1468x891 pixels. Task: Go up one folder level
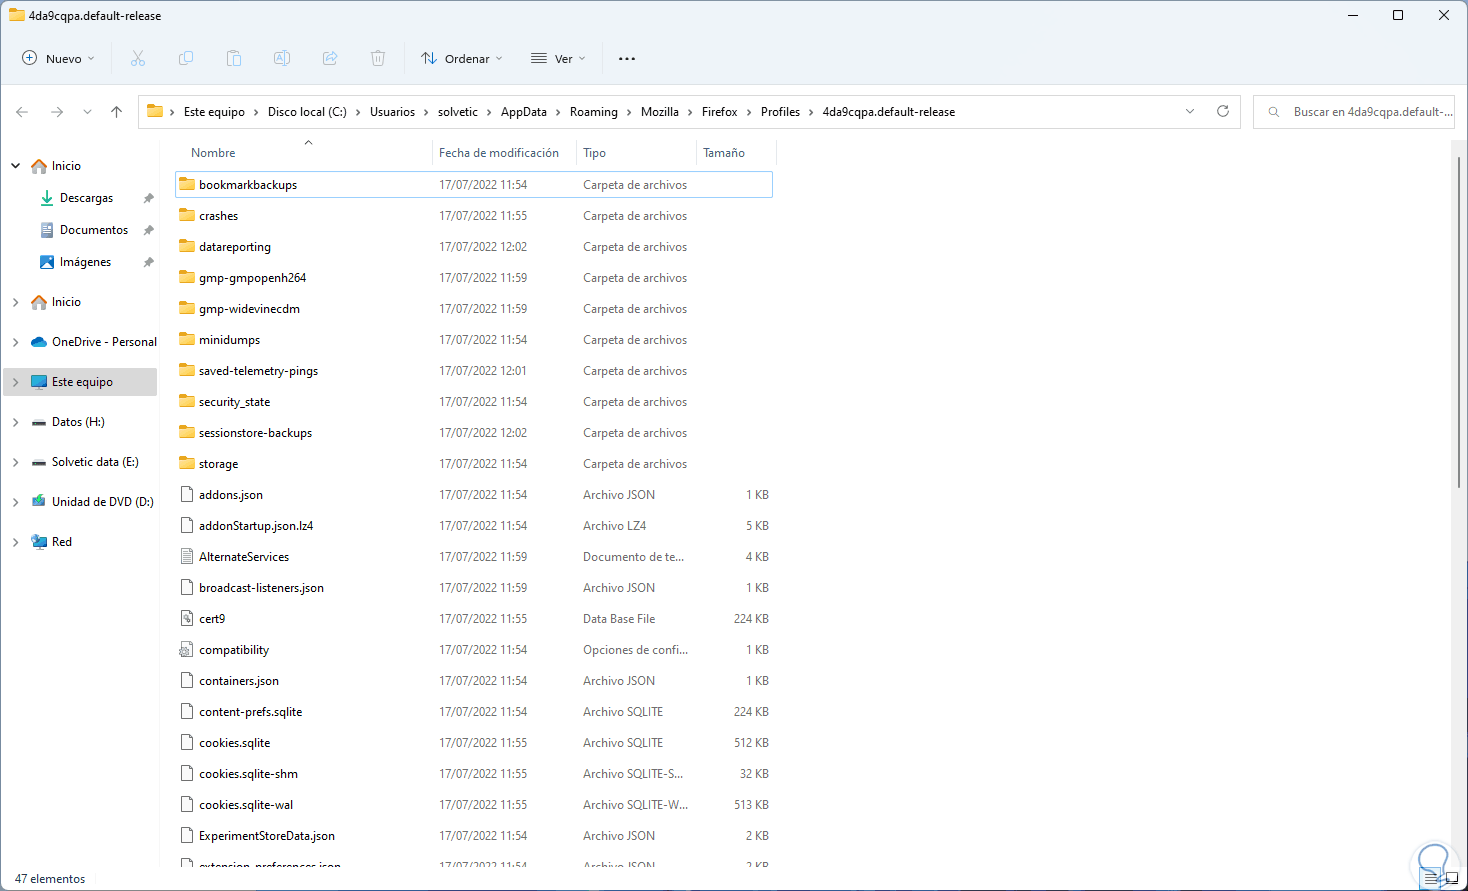click(117, 112)
